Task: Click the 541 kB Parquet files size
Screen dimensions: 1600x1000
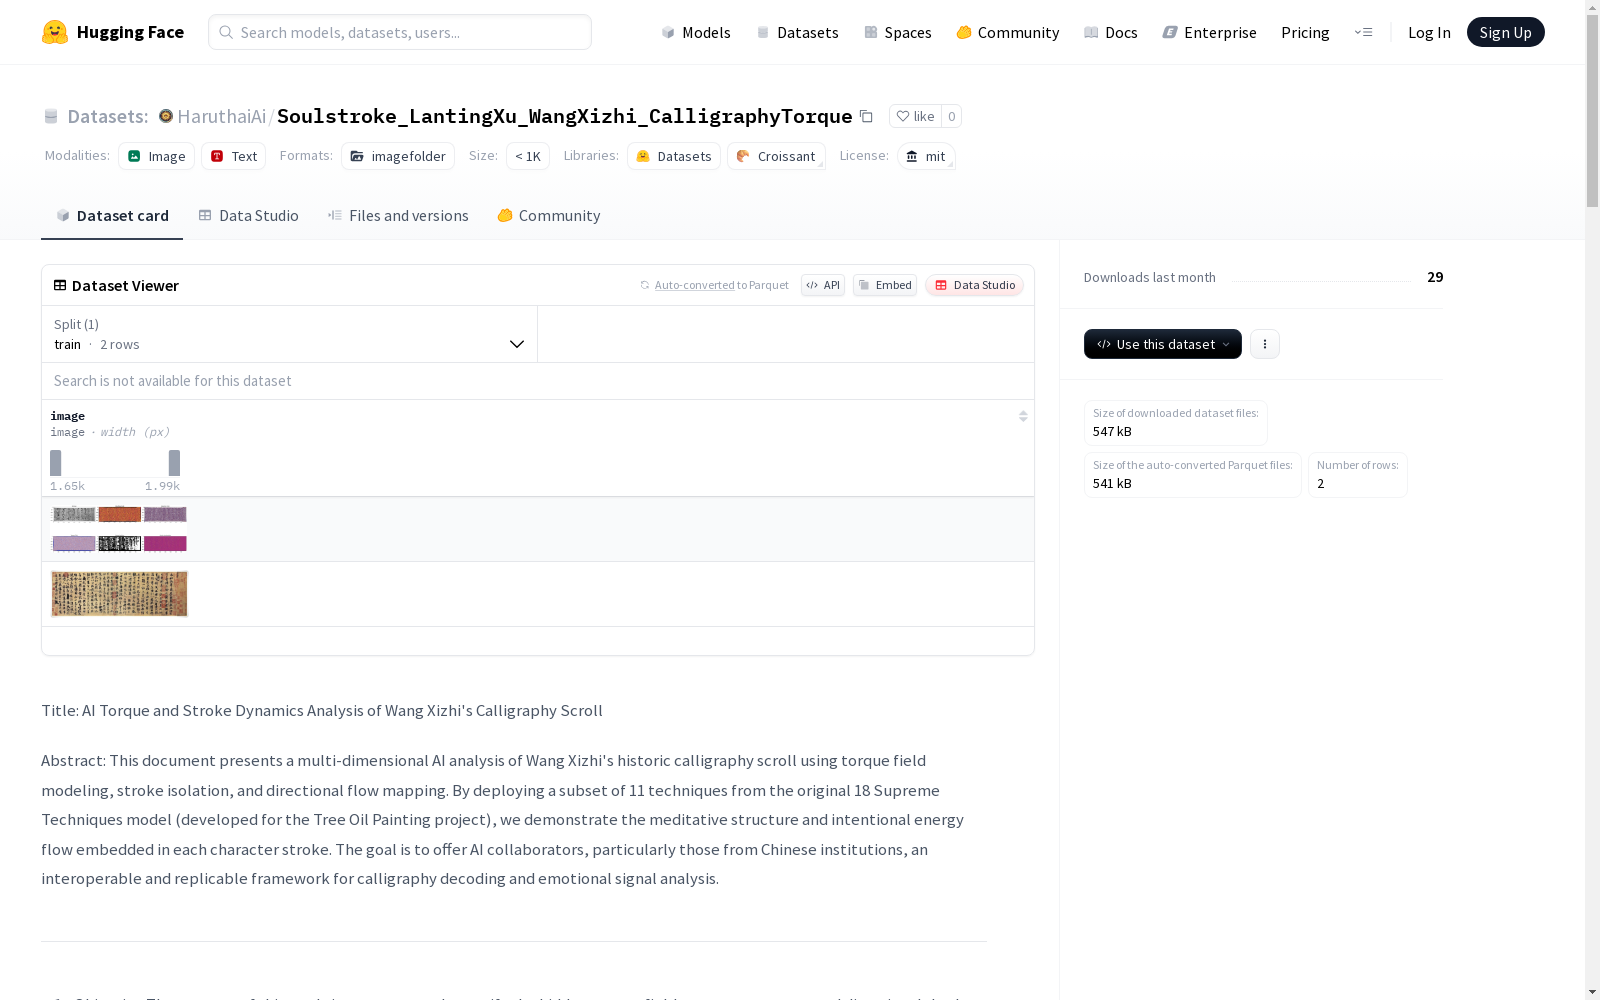Action: tap(1112, 483)
